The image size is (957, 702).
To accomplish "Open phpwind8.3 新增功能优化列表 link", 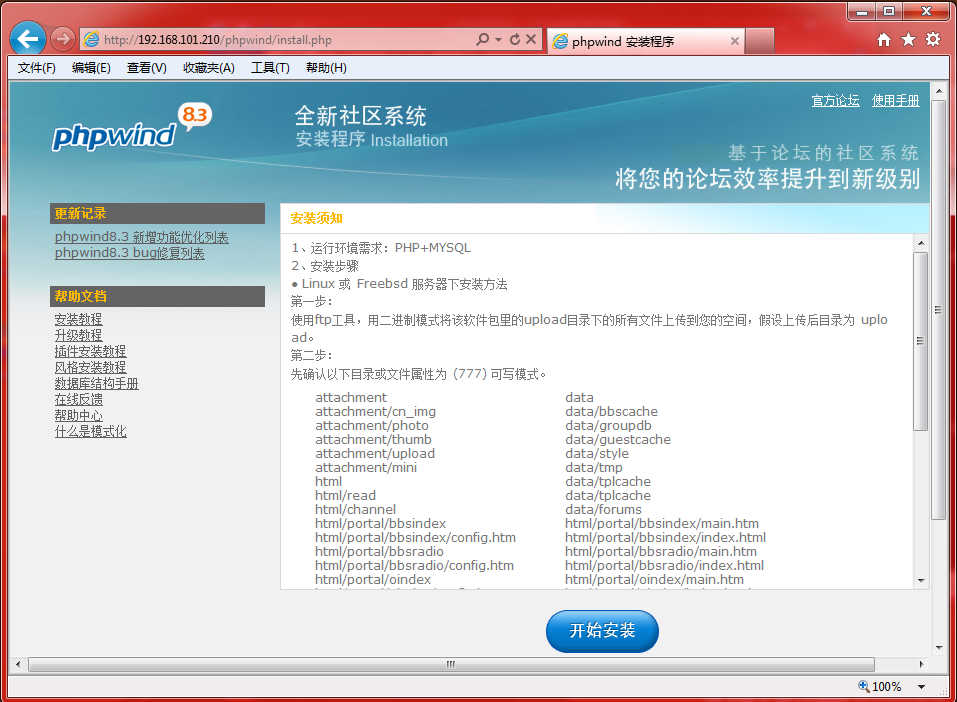I will point(142,237).
